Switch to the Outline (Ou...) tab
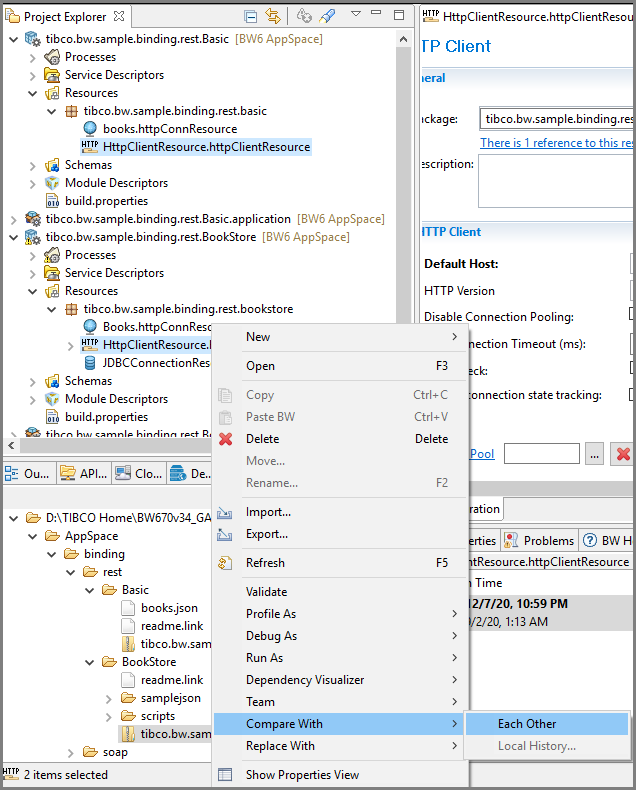The width and height of the screenshot is (636, 790). [29, 474]
